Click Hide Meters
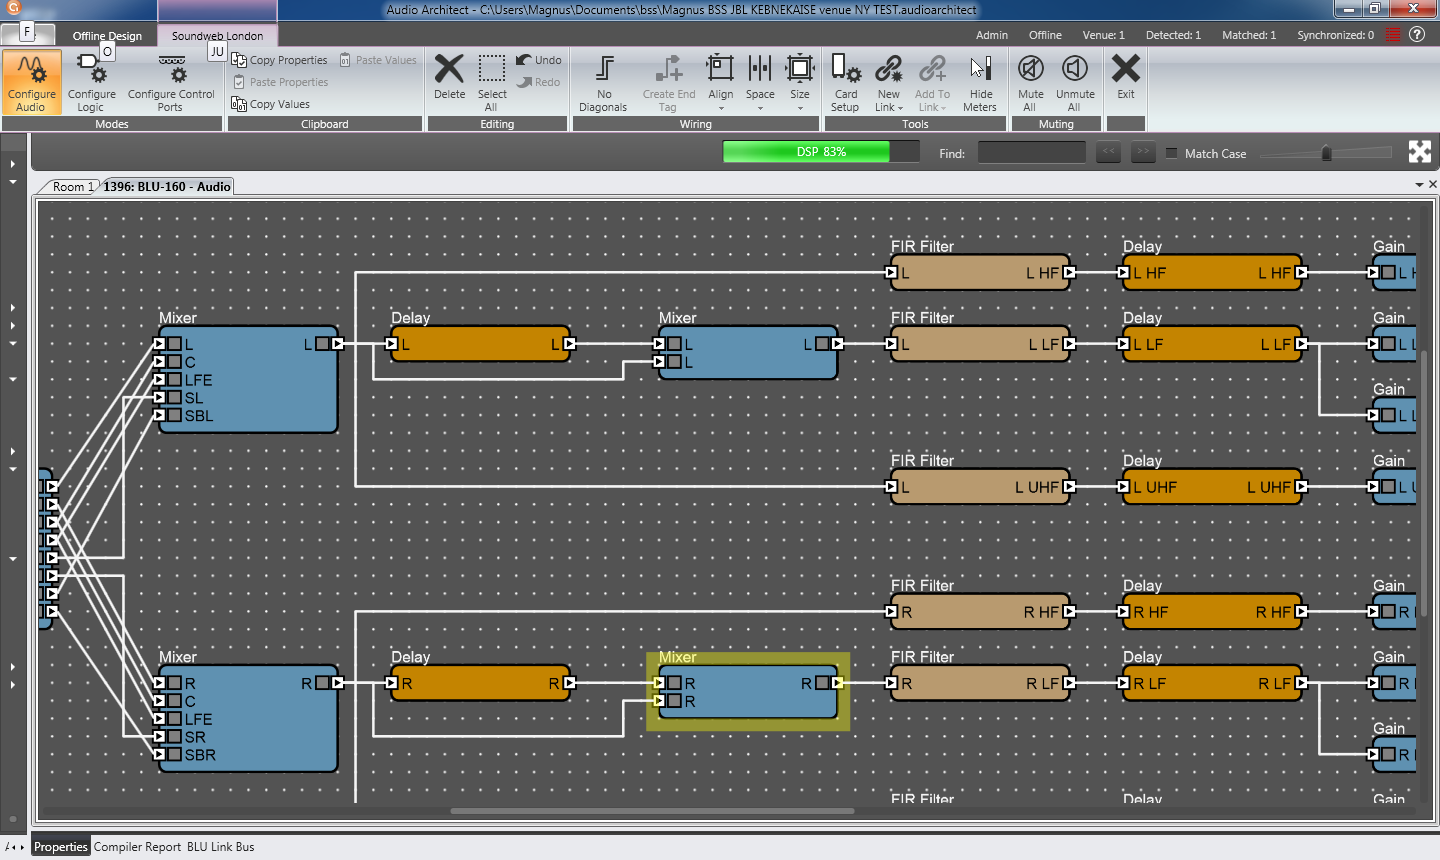Viewport: 1440px width, 860px height. pos(980,82)
